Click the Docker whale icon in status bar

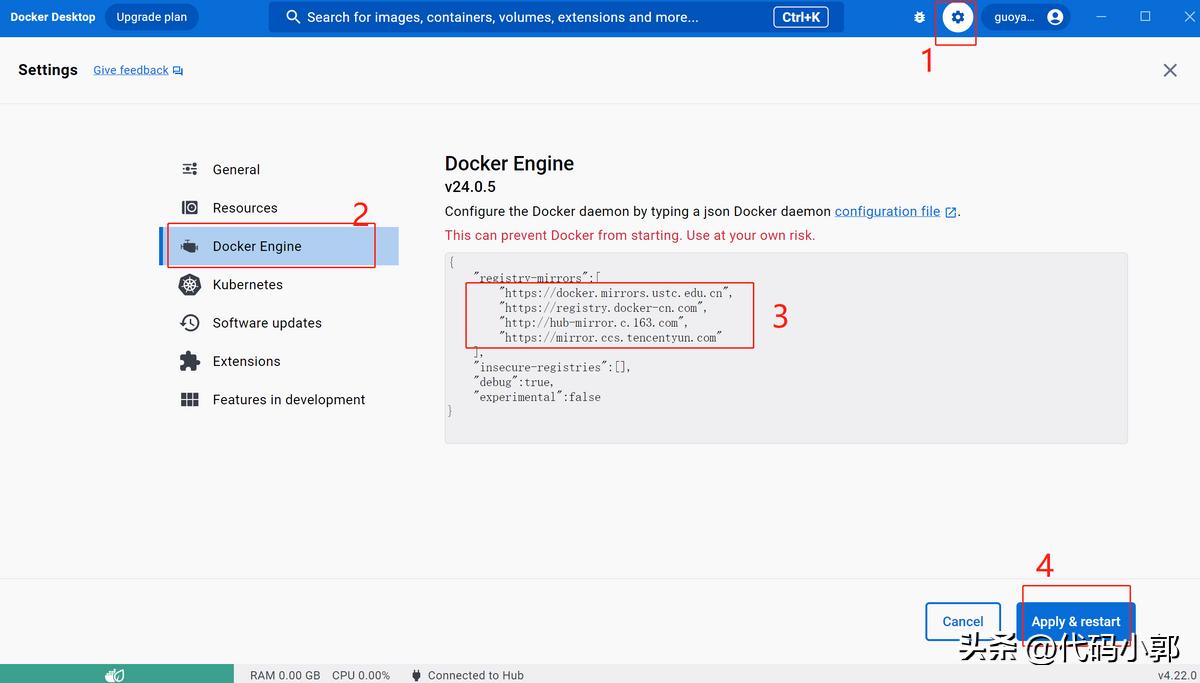117,674
